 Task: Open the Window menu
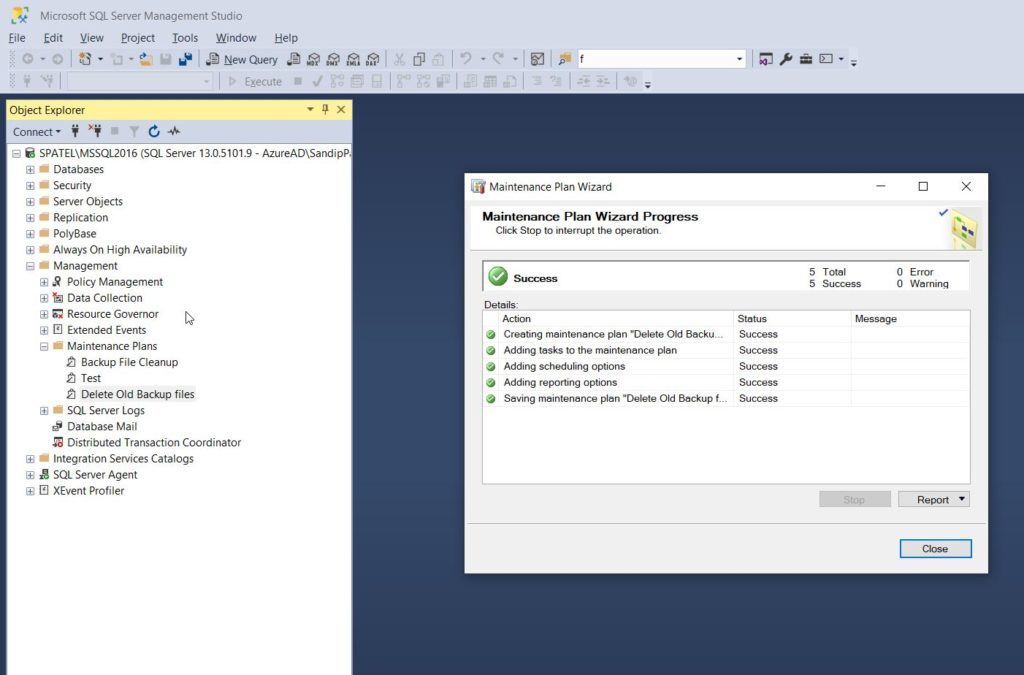pyautogui.click(x=236, y=38)
